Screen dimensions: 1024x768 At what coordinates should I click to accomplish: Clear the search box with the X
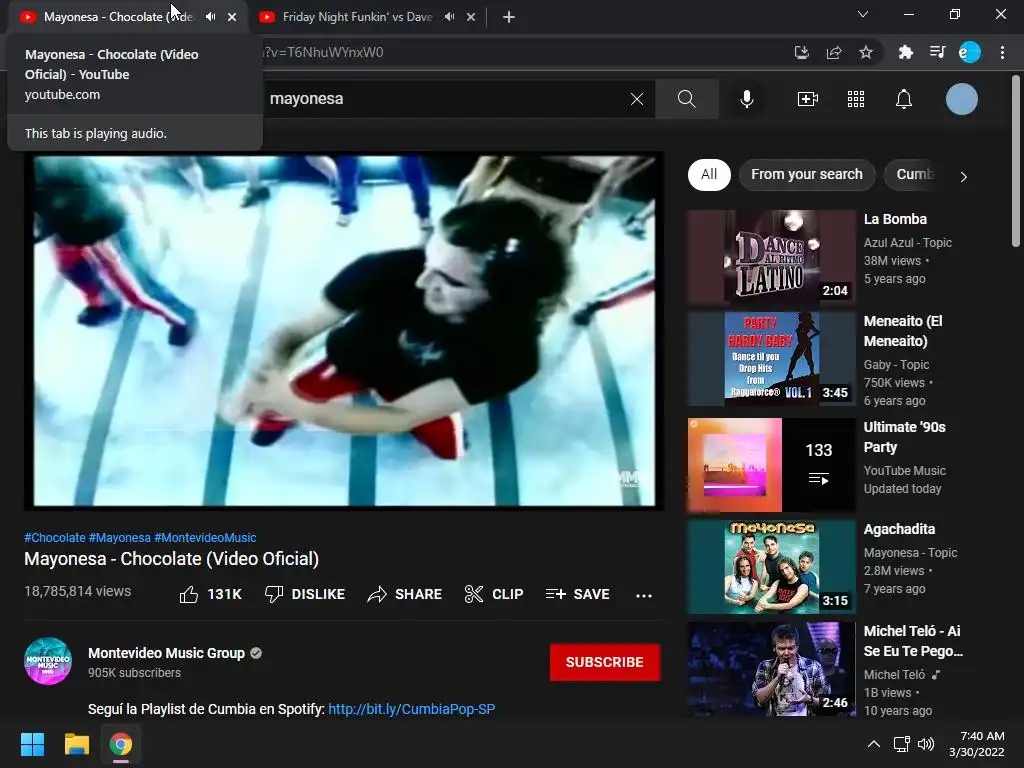click(x=637, y=99)
